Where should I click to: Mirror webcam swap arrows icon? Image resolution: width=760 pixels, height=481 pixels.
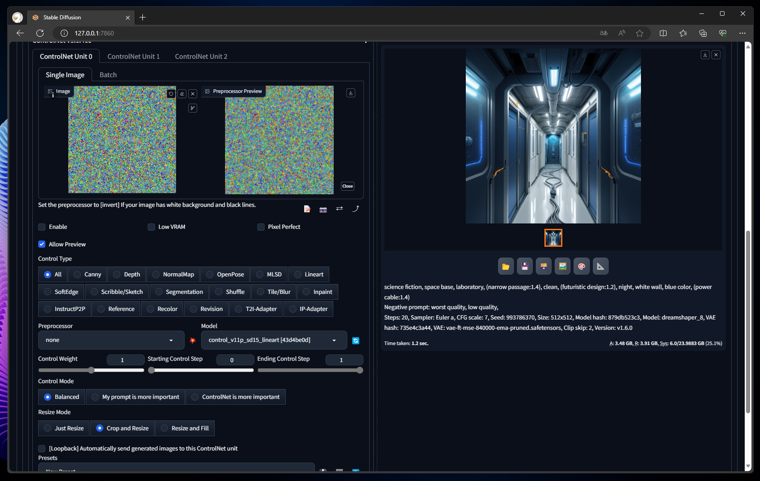pos(339,208)
